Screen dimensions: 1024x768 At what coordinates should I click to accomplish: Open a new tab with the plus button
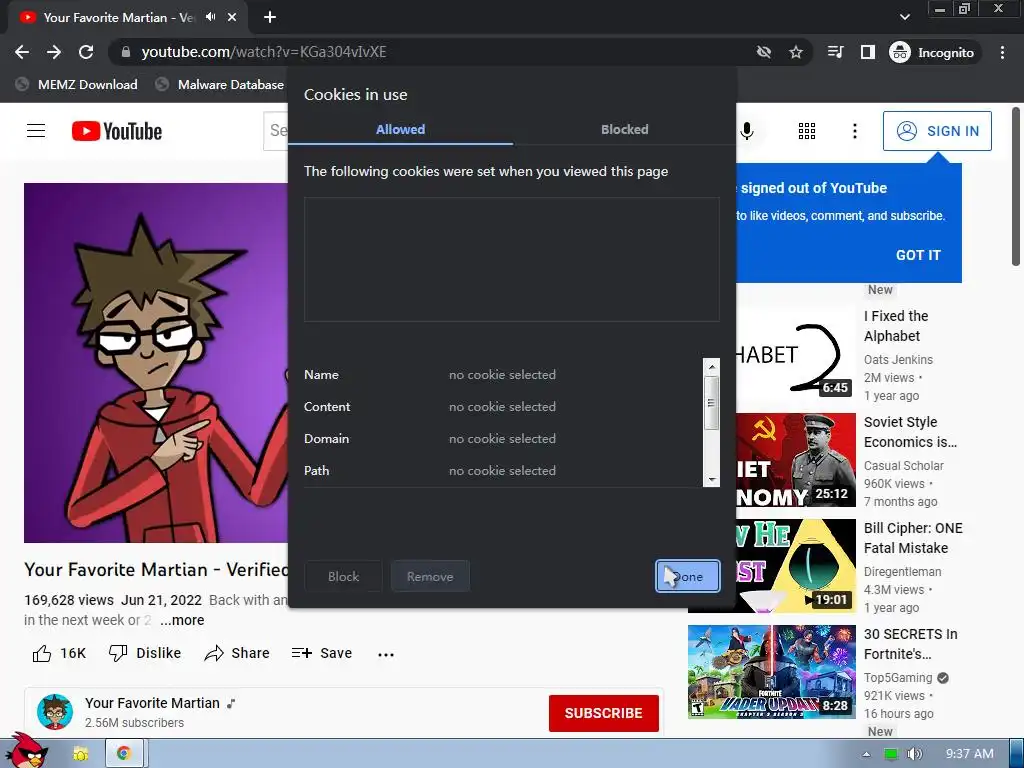[x=270, y=17]
